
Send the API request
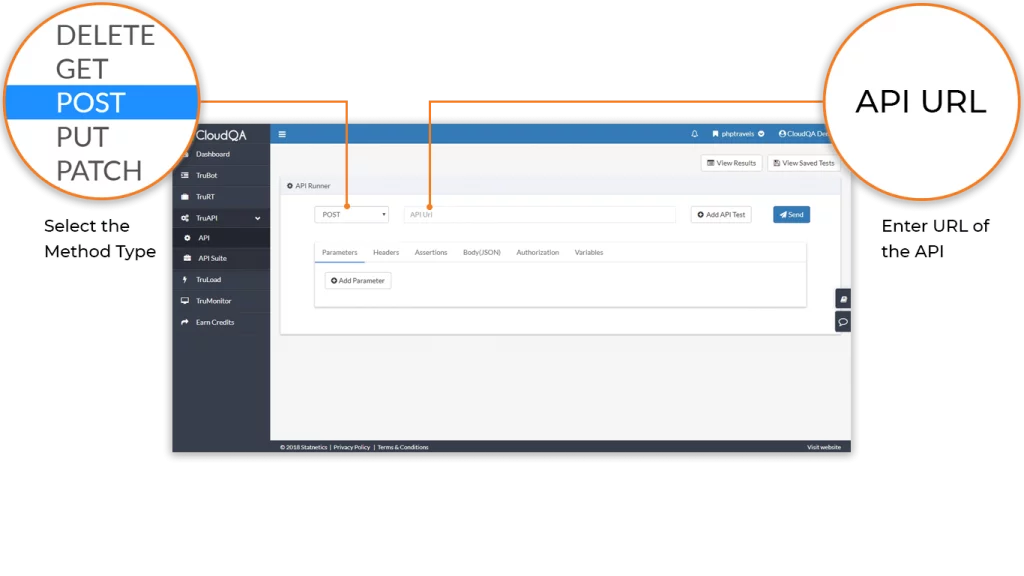point(792,215)
